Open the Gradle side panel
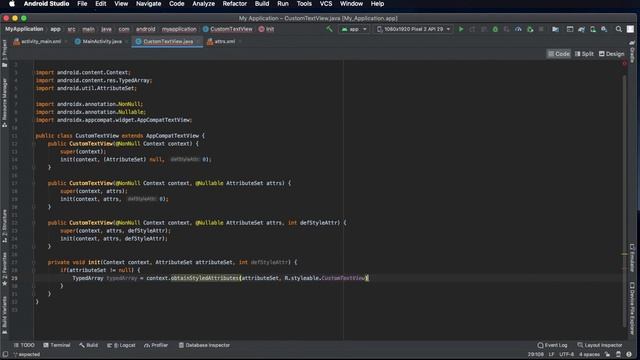This screenshot has height=360, width=640. 632,52
